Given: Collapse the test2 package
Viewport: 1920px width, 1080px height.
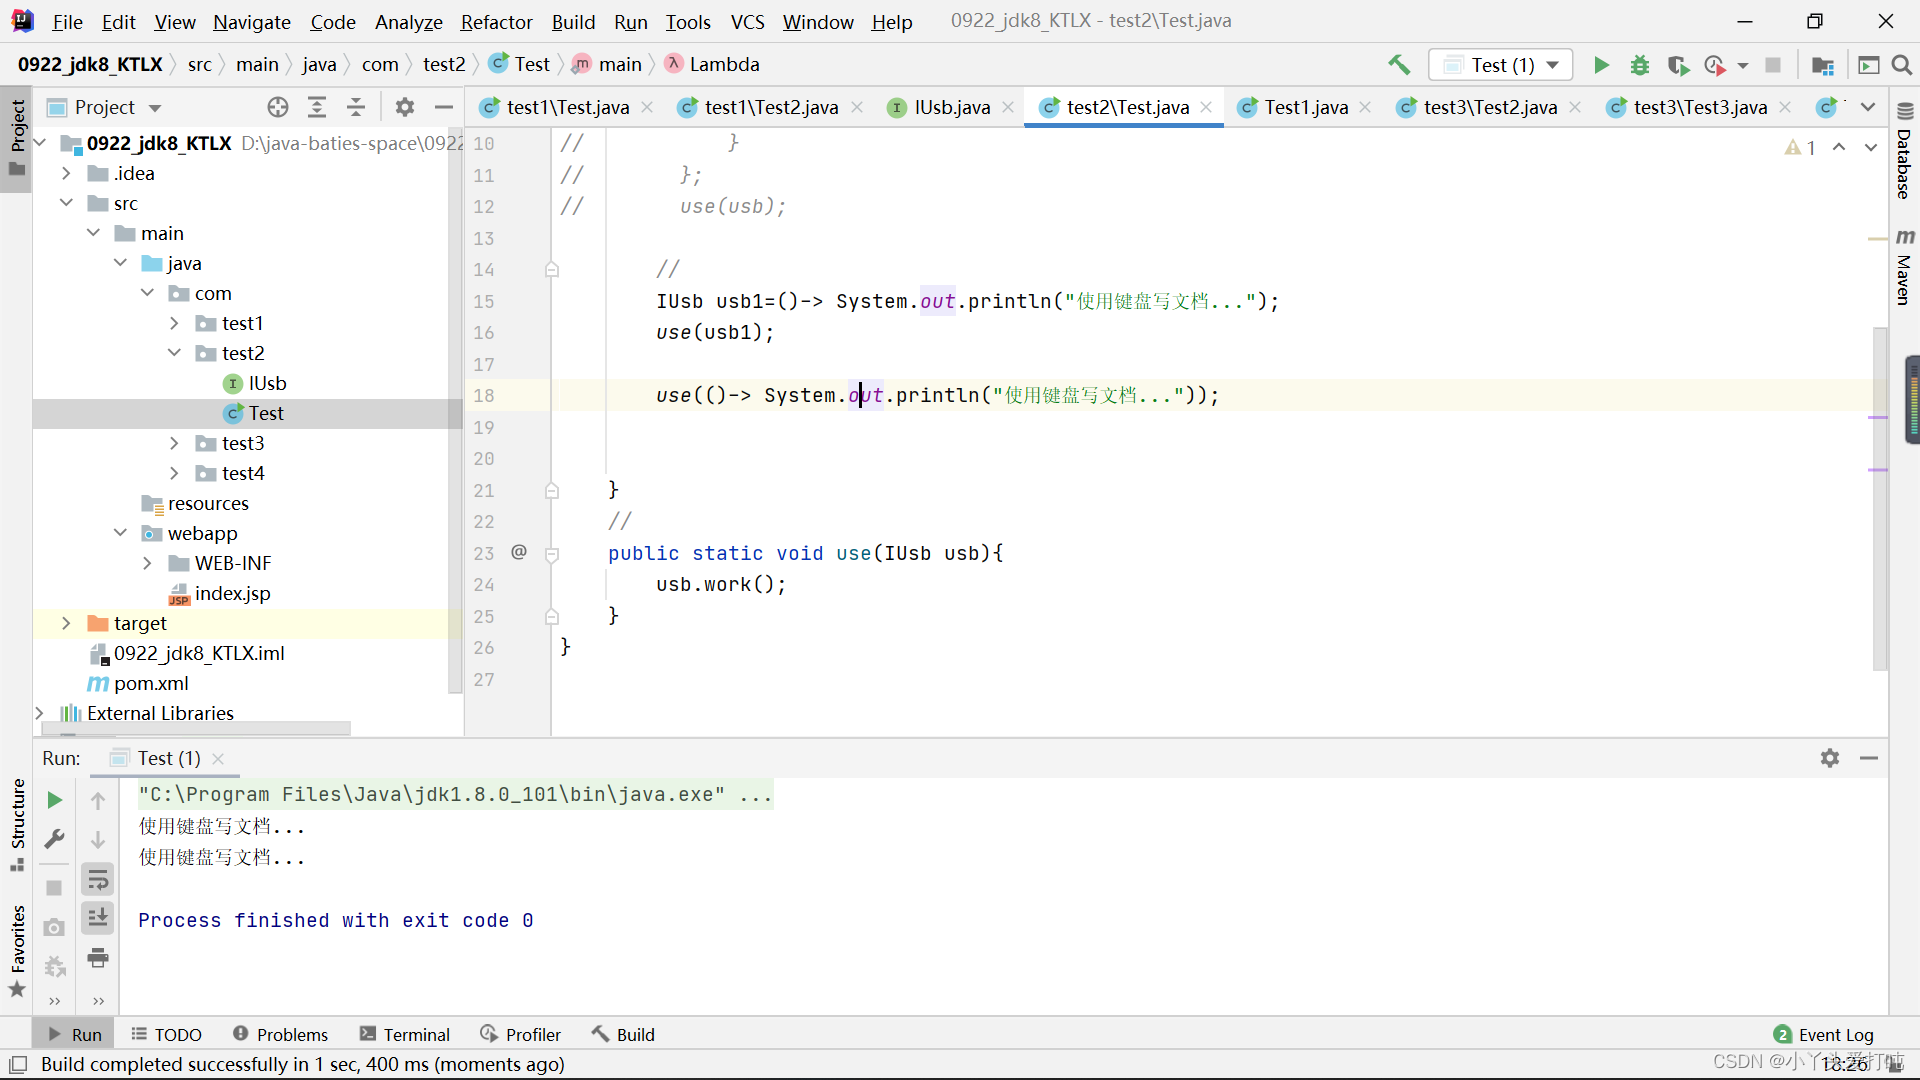Looking at the screenshot, I should pyautogui.click(x=174, y=353).
